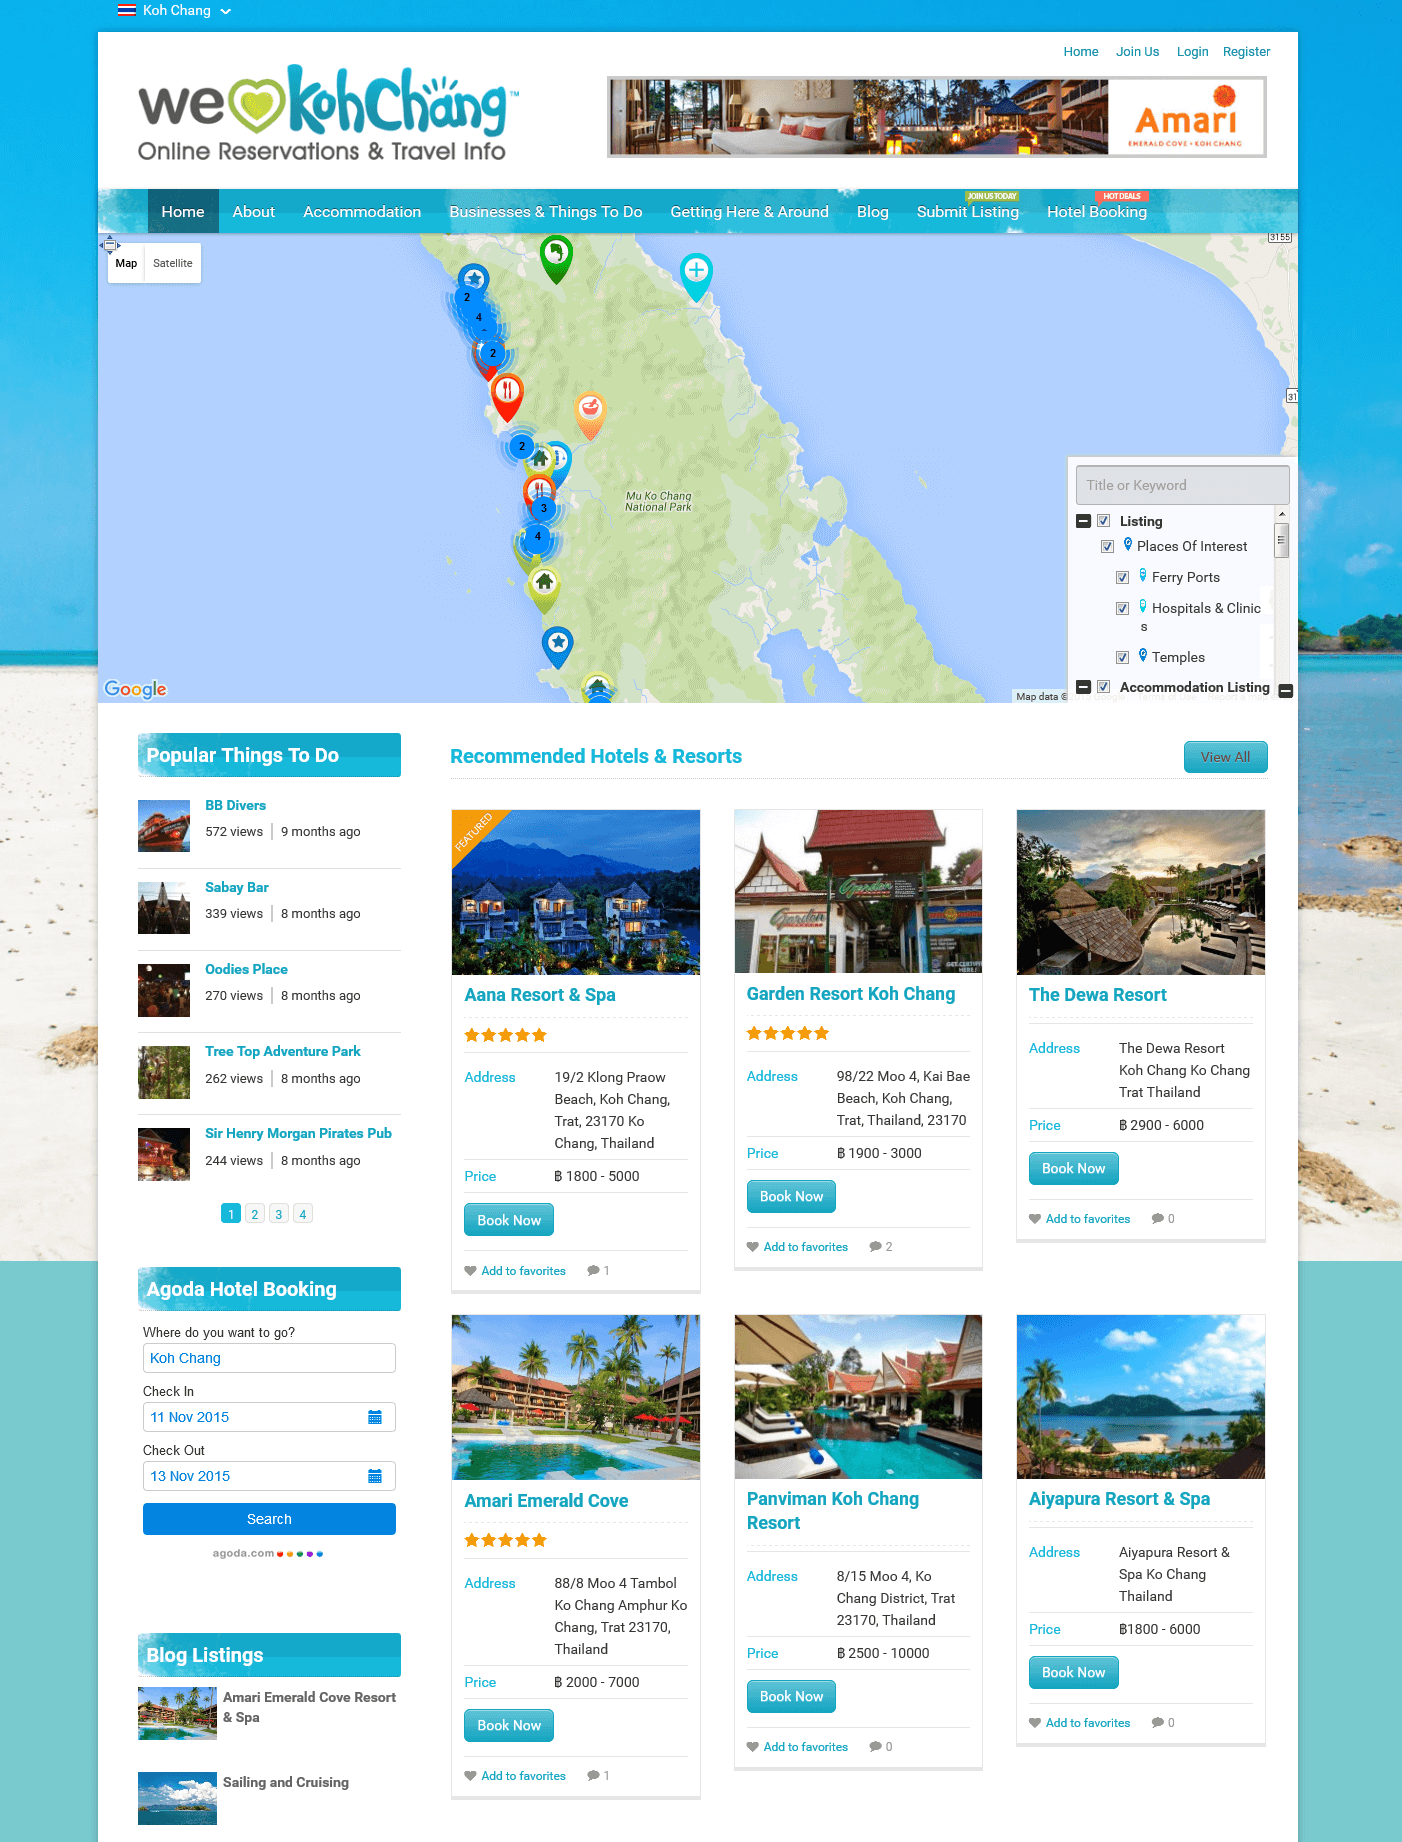The height and width of the screenshot is (1842, 1402).
Task: Open Getting Here & Around menu
Action: 750,212
